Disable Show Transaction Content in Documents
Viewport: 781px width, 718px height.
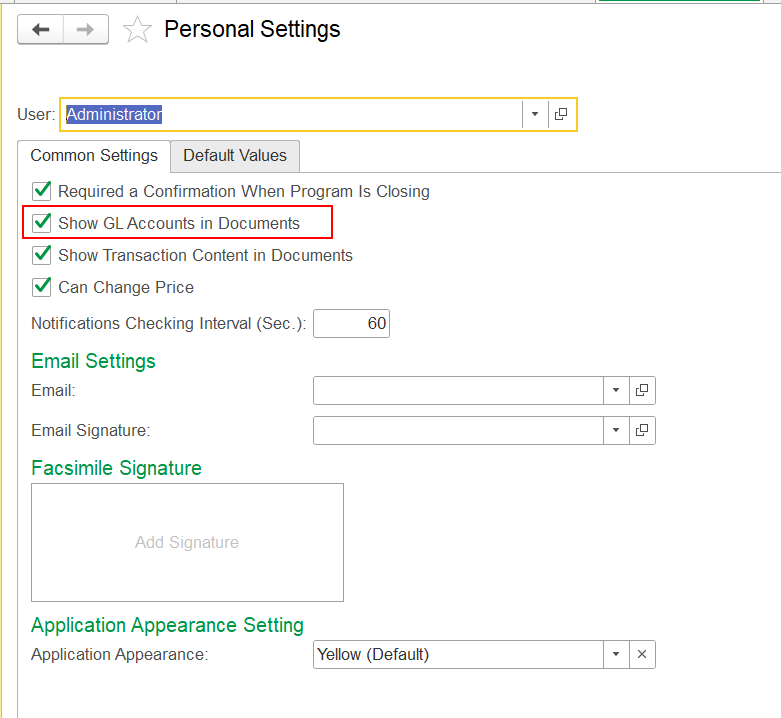tap(42, 255)
